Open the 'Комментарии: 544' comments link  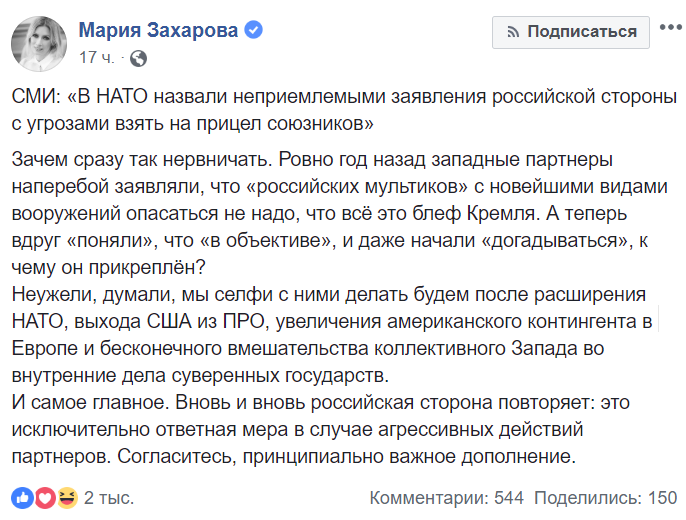coord(446,497)
